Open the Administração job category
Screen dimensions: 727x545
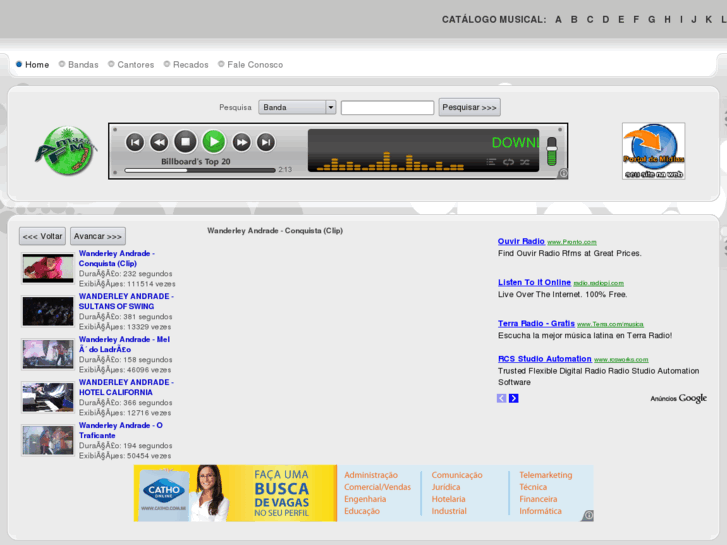[371, 475]
